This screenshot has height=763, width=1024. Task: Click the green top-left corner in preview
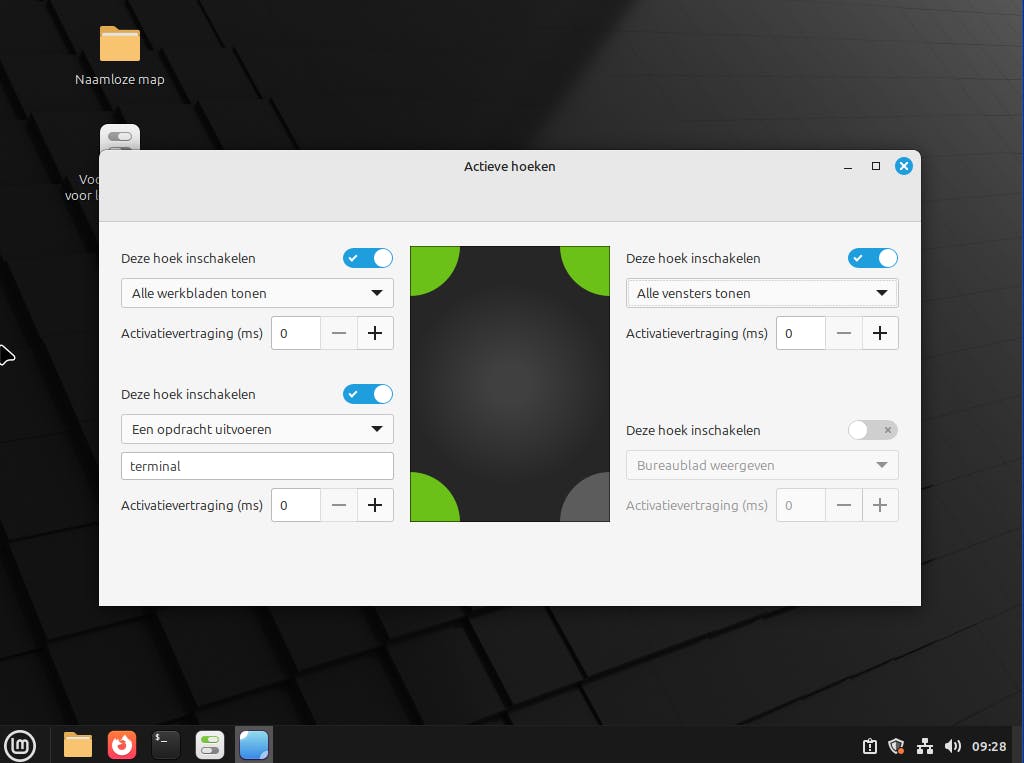point(430,266)
